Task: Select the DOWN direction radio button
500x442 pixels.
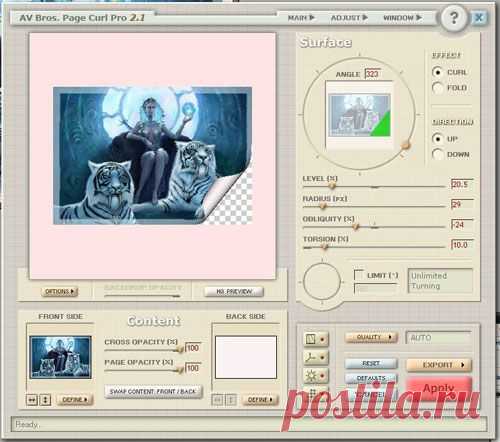Action: click(437, 154)
